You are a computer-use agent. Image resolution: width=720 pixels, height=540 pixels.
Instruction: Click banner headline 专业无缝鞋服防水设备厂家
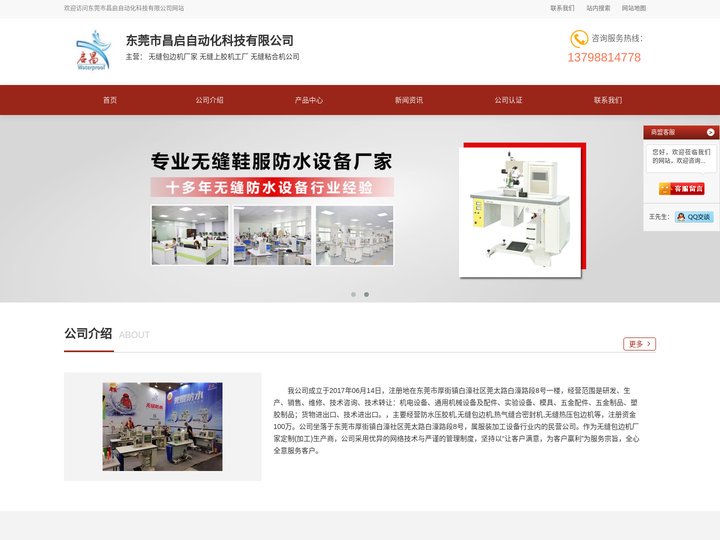pos(271,162)
